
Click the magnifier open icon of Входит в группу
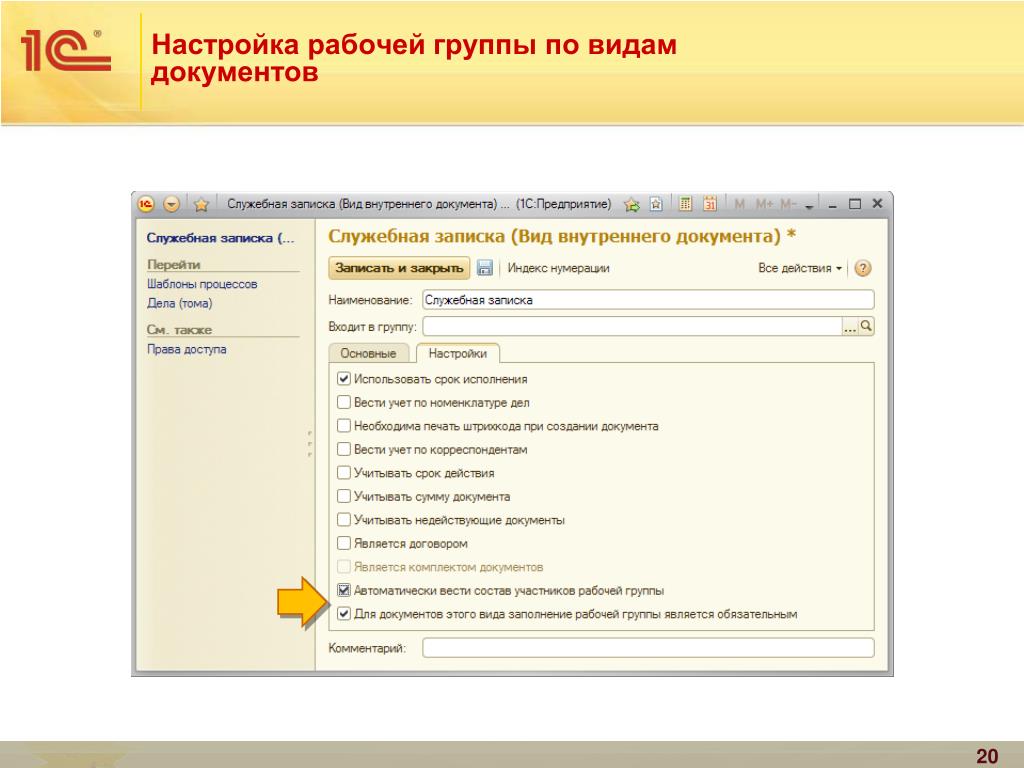pyautogui.click(x=866, y=326)
